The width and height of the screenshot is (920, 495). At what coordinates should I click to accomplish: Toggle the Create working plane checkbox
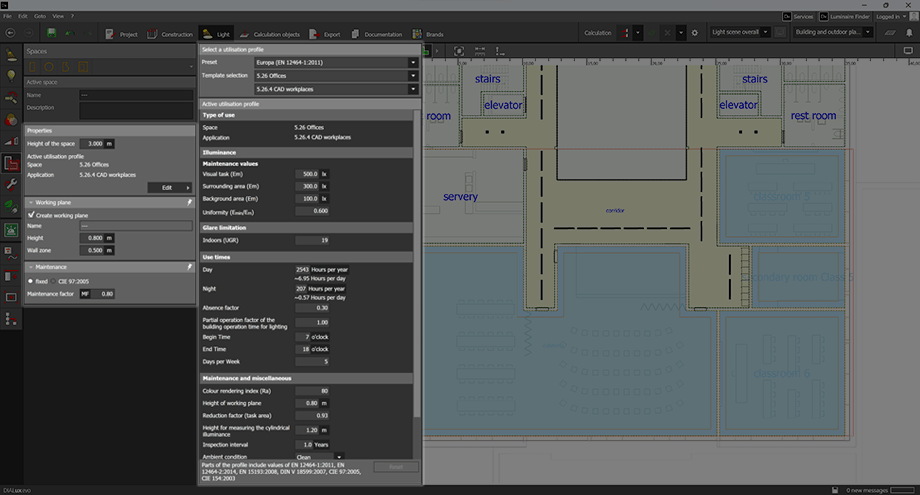click(31, 214)
